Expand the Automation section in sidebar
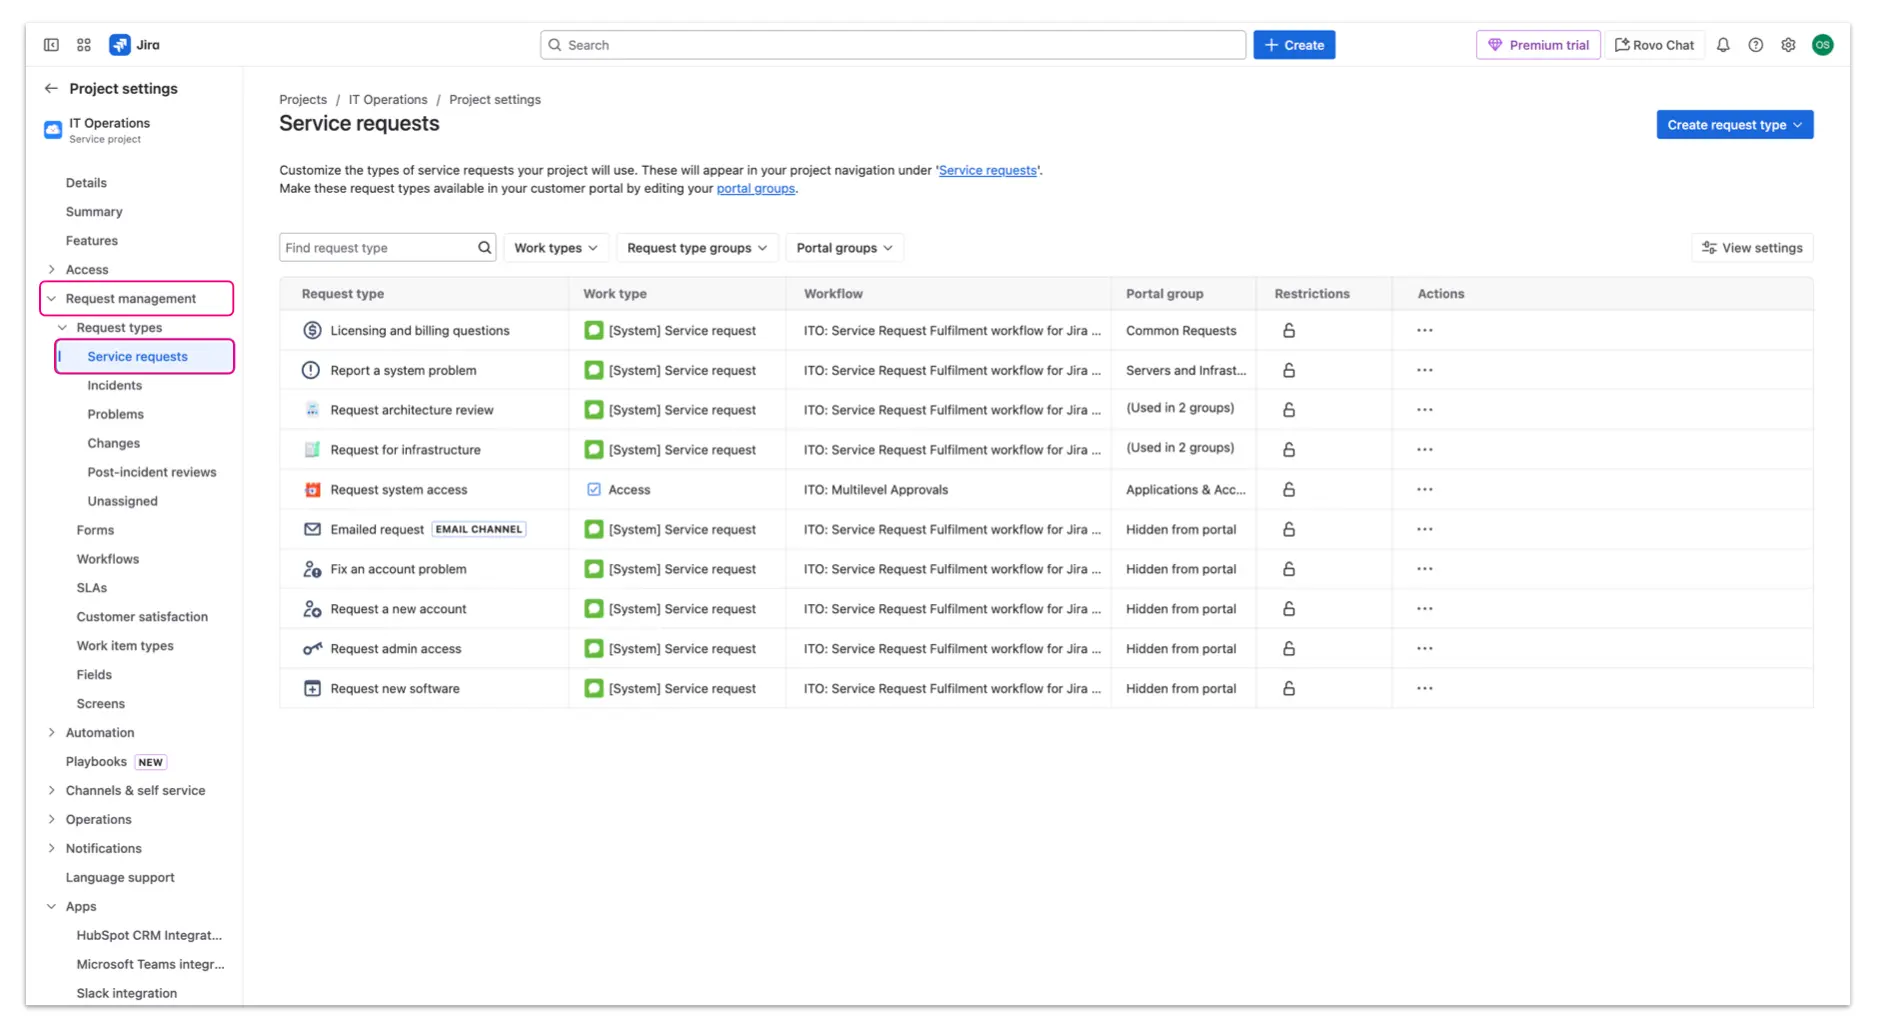Image resolution: width=1878 pixels, height=1028 pixels. 52,732
